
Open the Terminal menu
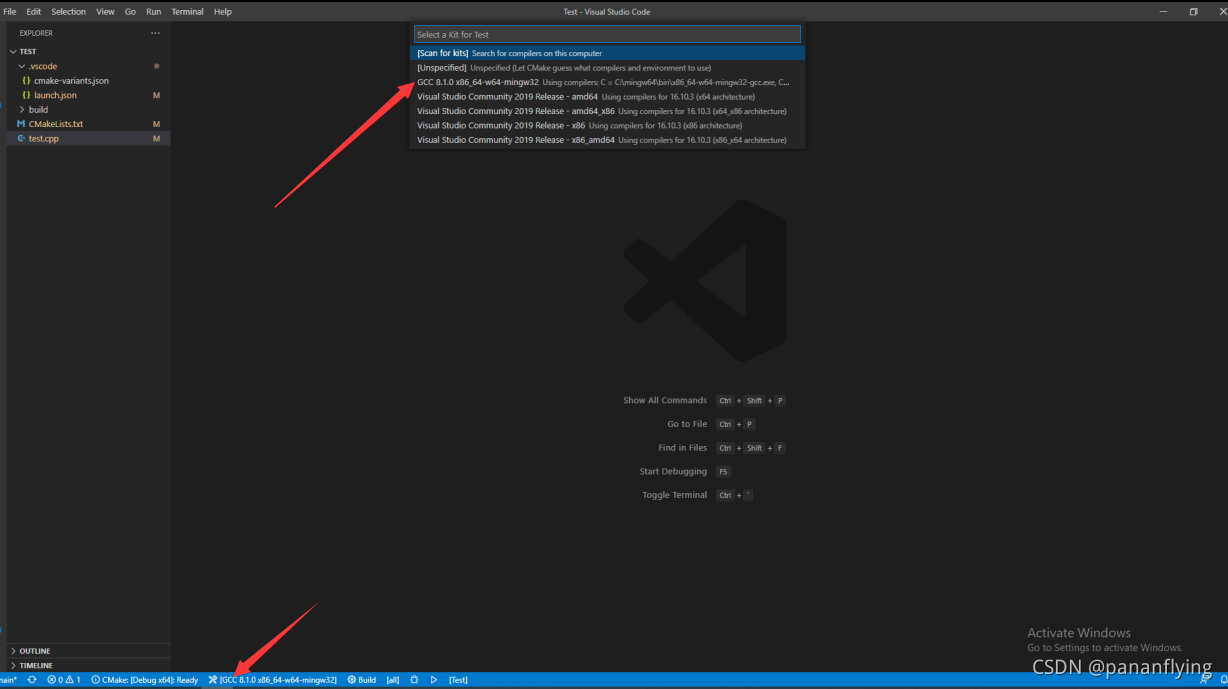pos(188,12)
